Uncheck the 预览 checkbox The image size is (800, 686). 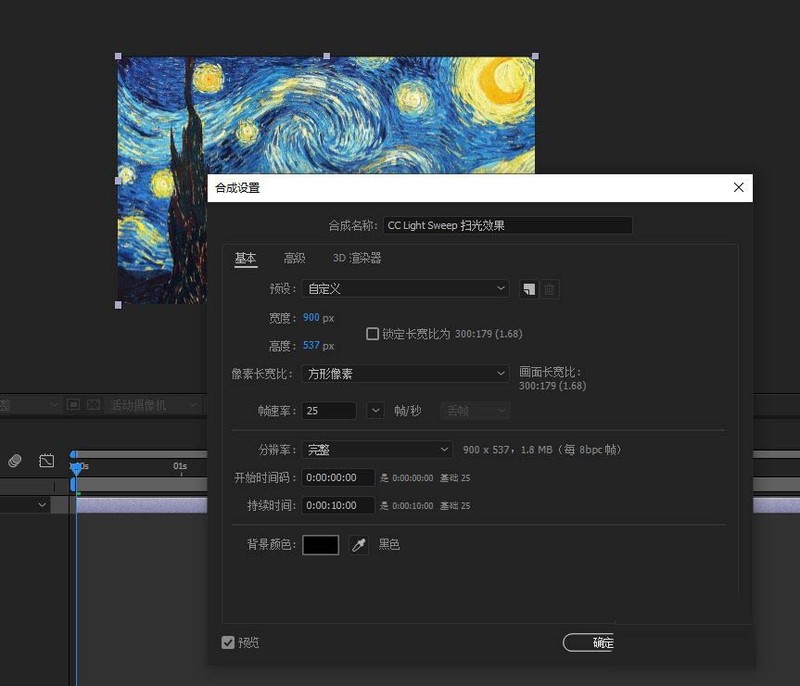228,643
